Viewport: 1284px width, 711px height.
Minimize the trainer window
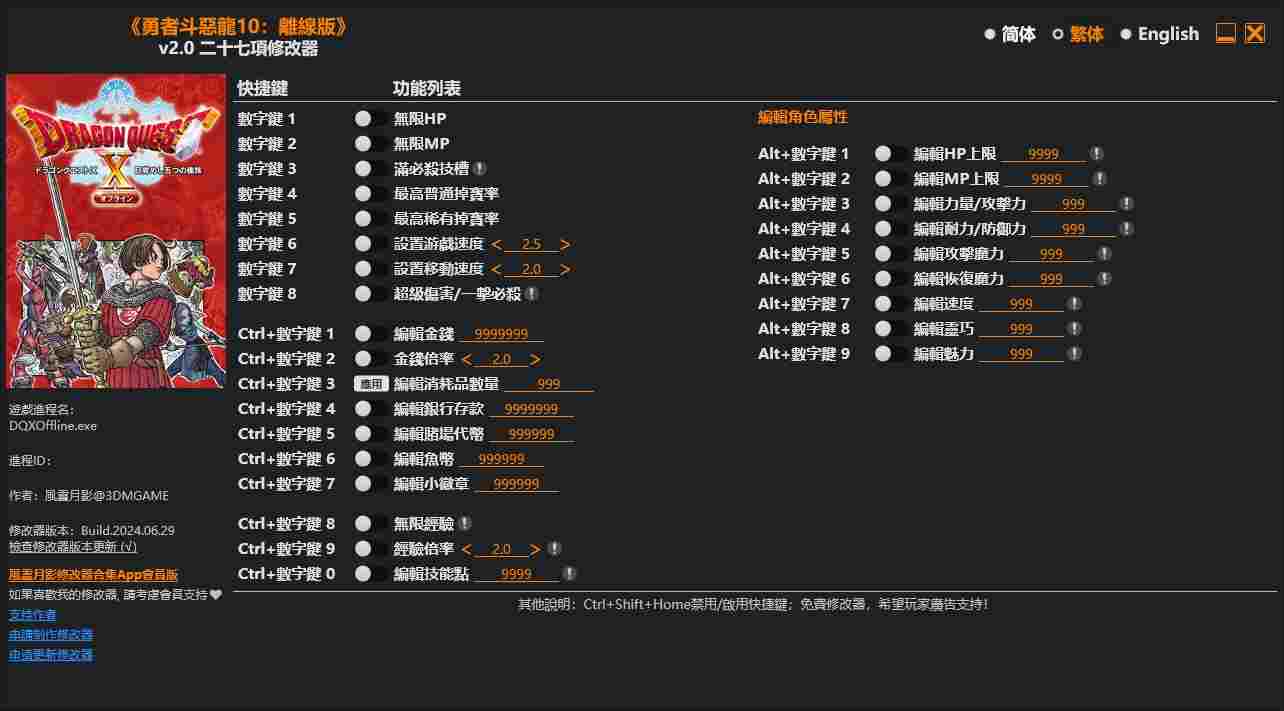[x=1226, y=34]
